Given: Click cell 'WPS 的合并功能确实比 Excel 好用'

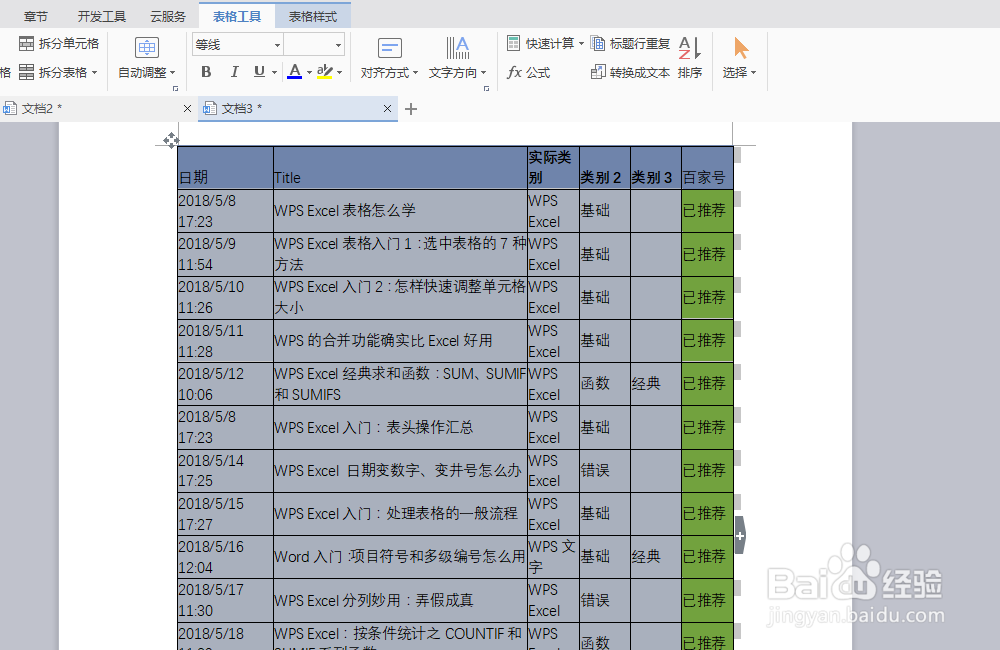Looking at the screenshot, I should (x=401, y=341).
